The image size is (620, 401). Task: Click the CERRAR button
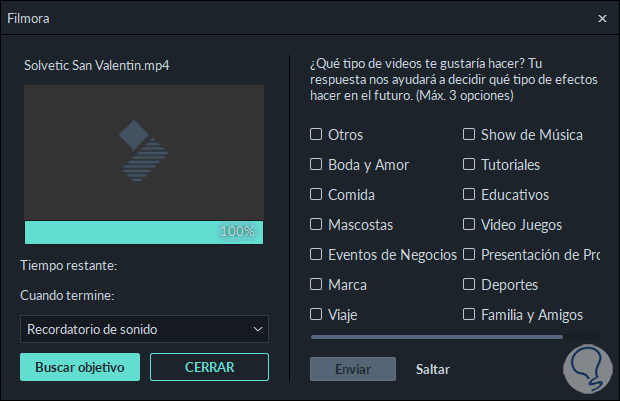[x=209, y=367]
